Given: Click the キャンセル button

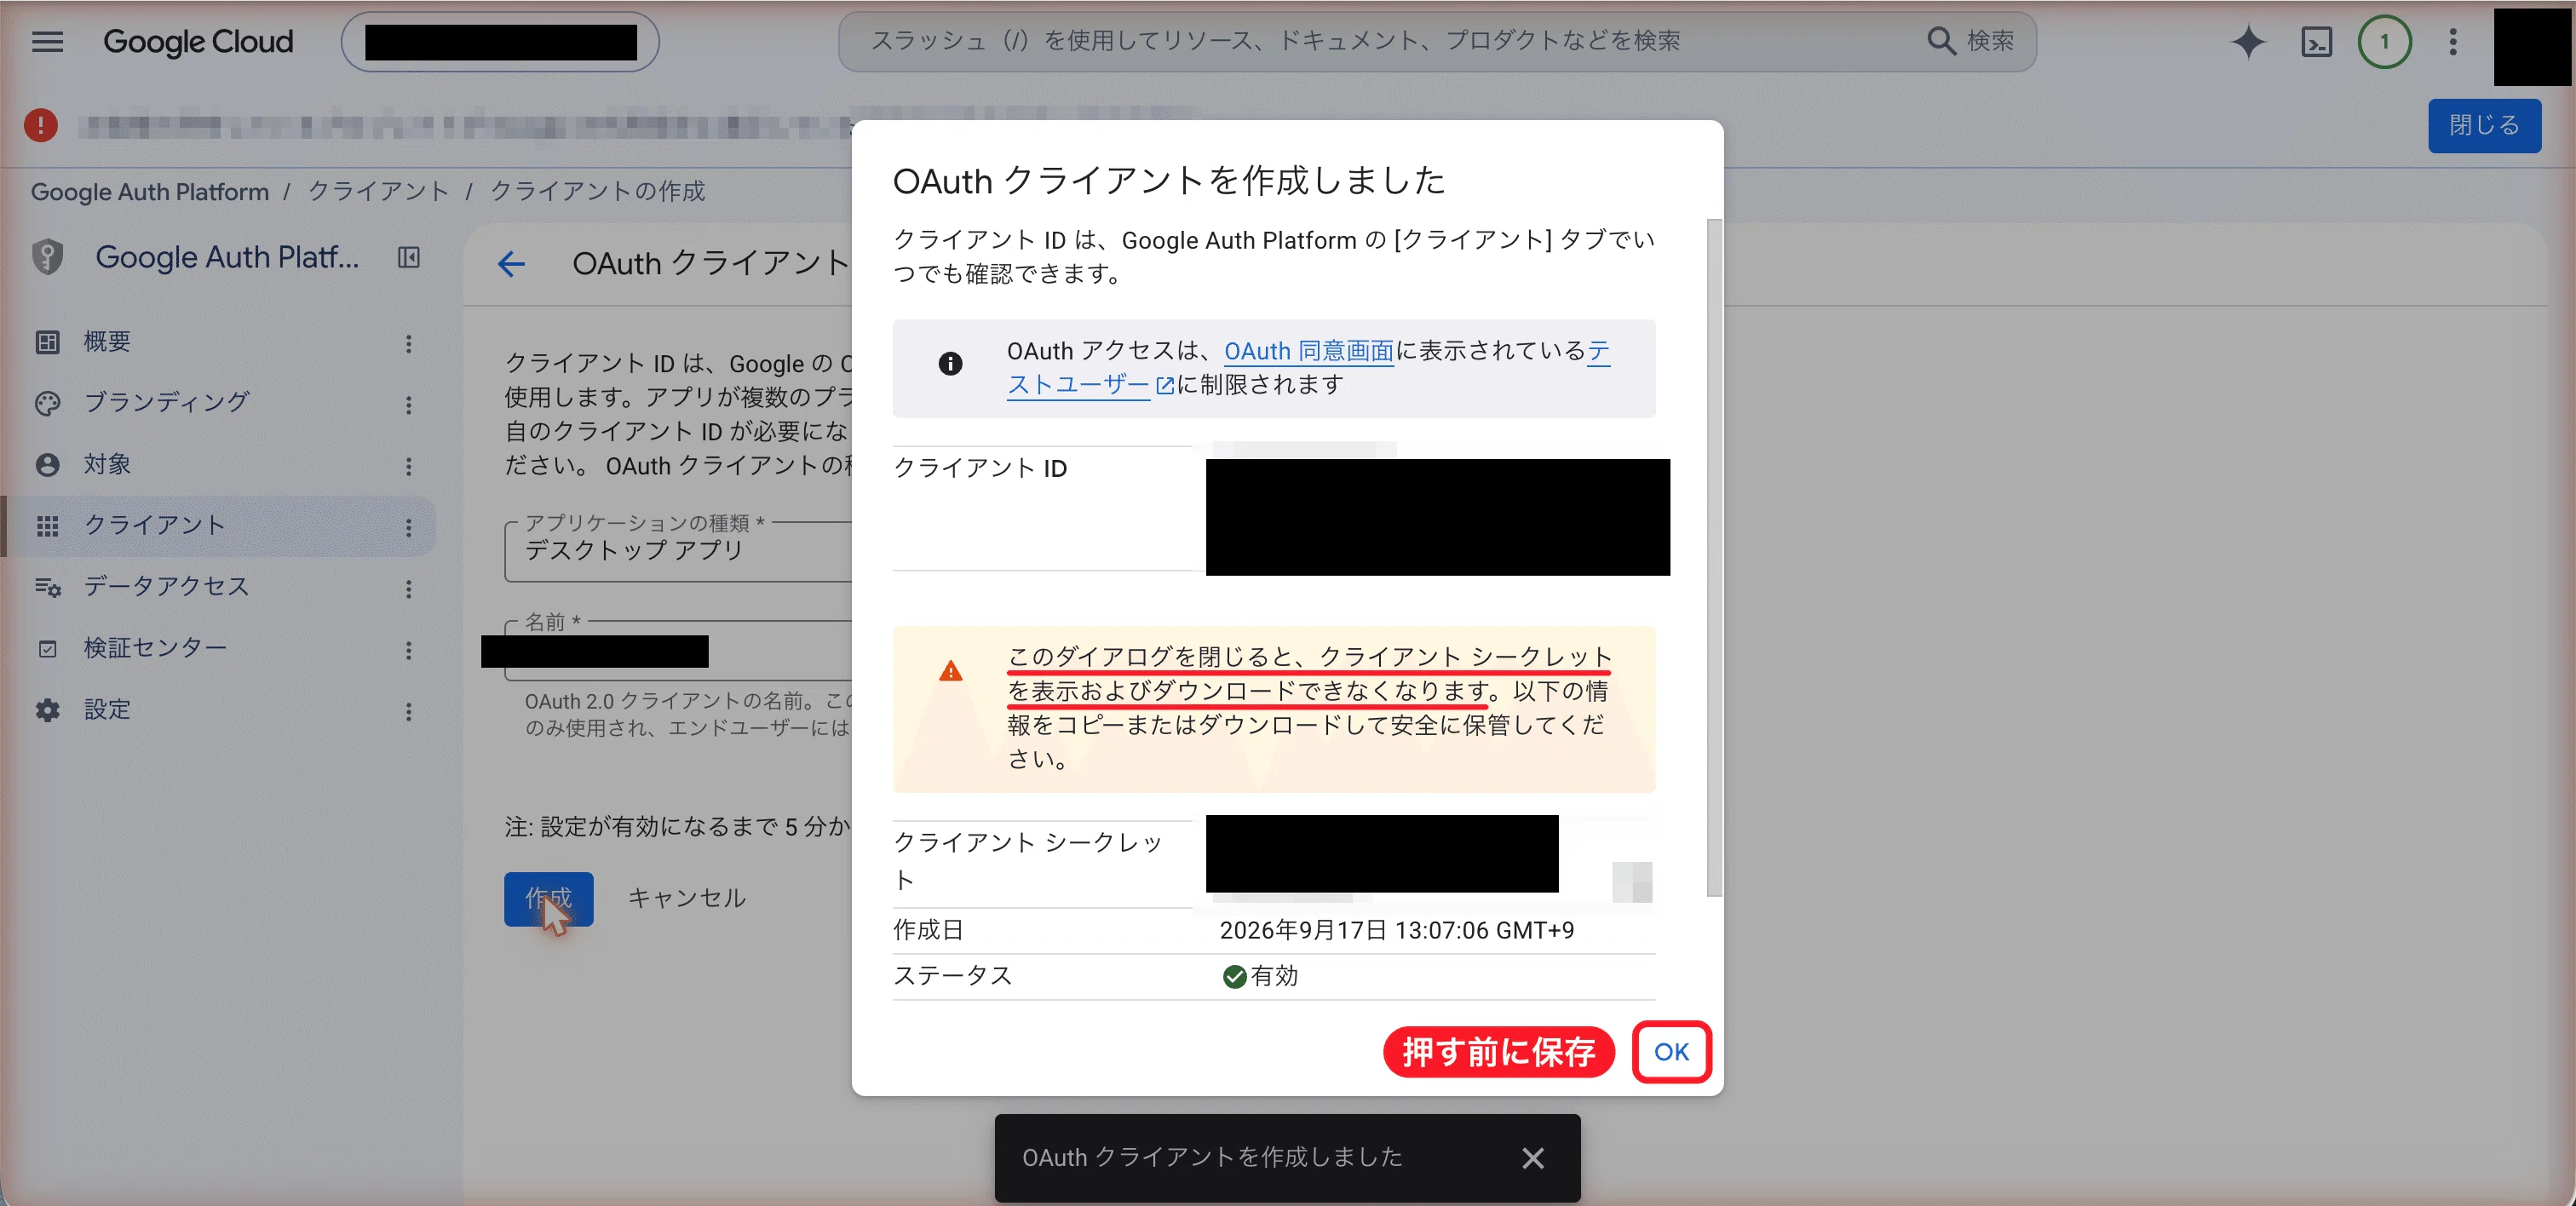Looking at the screenshot, I should coord(687,898).
